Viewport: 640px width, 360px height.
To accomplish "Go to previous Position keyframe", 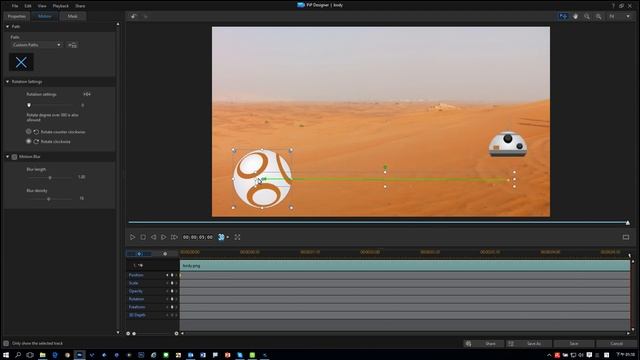I will (167, 276).
